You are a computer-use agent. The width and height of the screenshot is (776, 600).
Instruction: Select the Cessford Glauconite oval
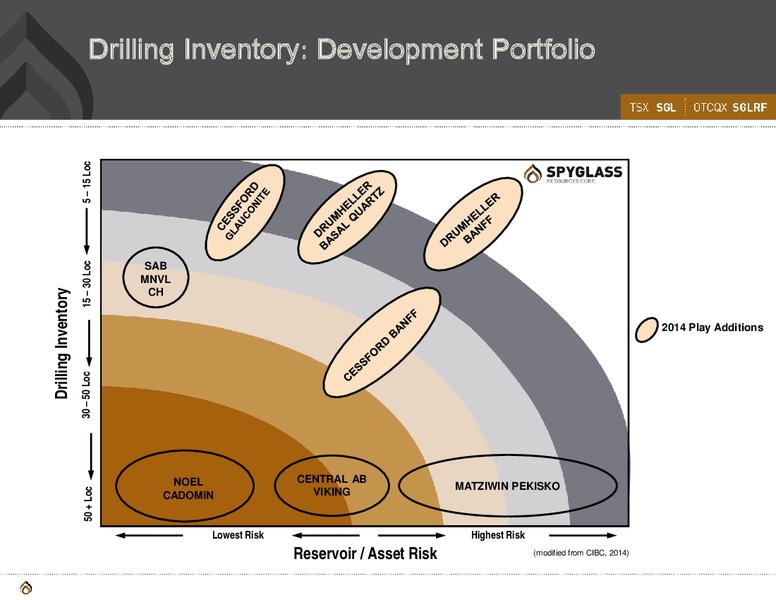tap(244, 212)
